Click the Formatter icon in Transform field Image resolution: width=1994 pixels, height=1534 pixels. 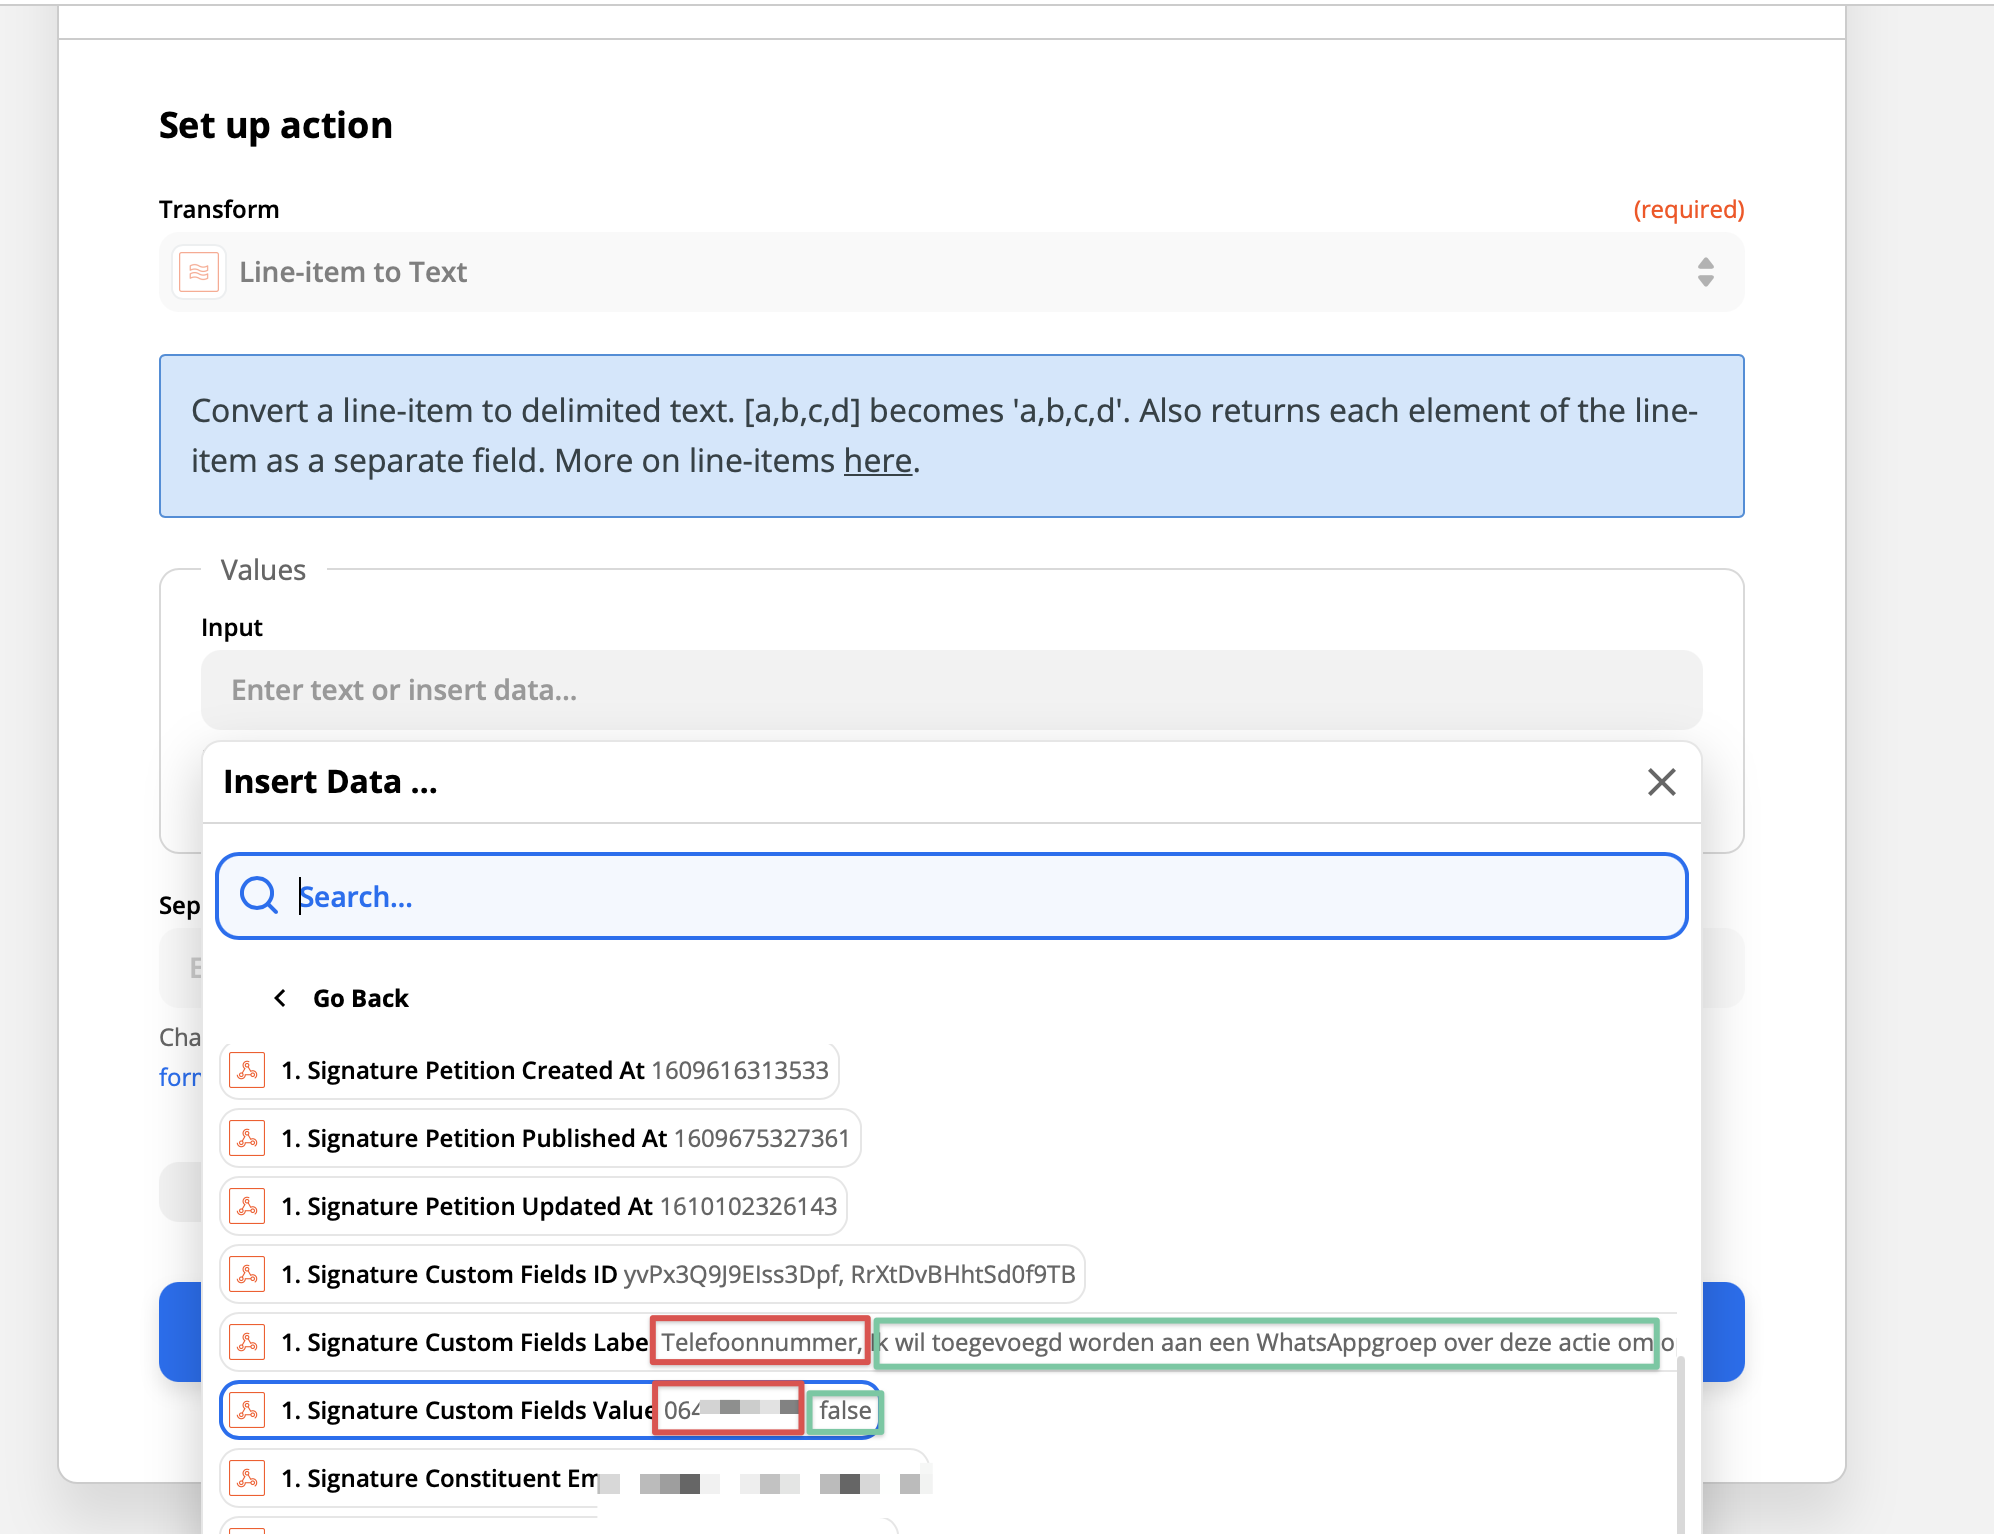click(198, 272)
